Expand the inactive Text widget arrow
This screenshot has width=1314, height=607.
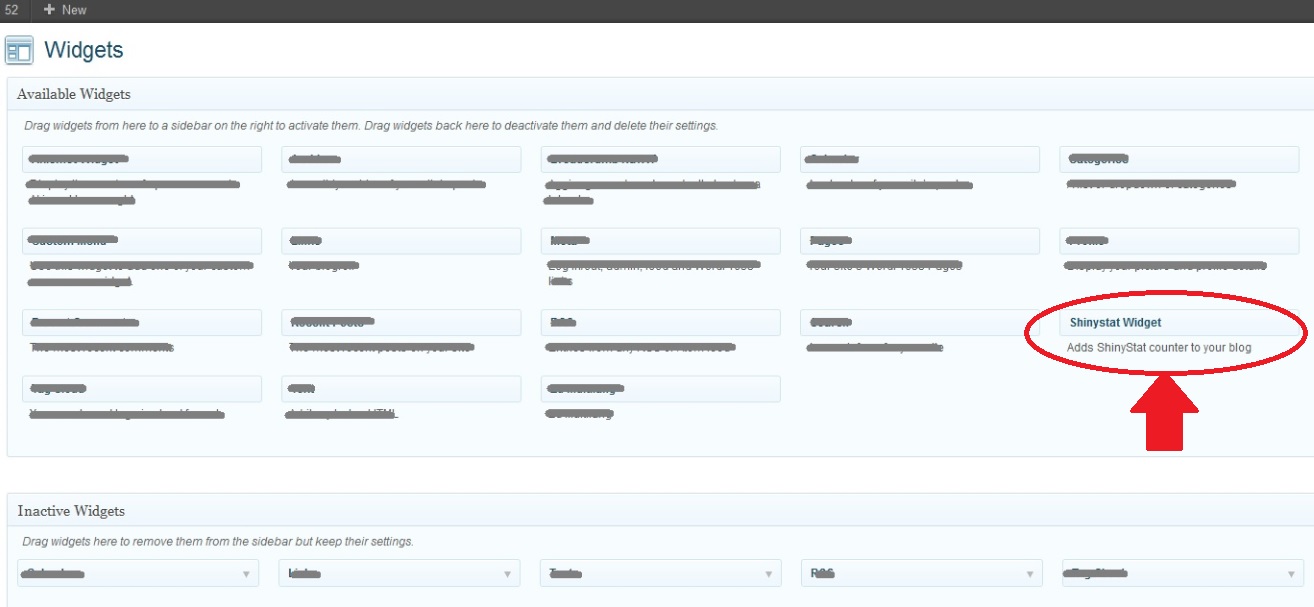pos(769,574)
